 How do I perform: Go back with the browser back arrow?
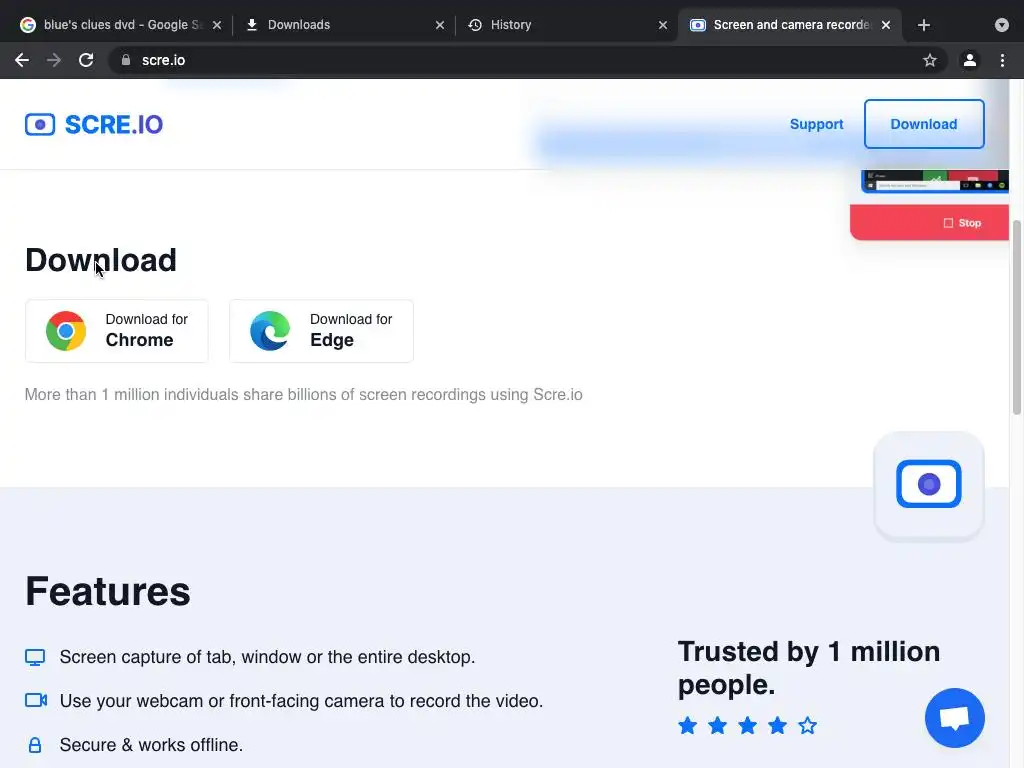click(22, 60)
